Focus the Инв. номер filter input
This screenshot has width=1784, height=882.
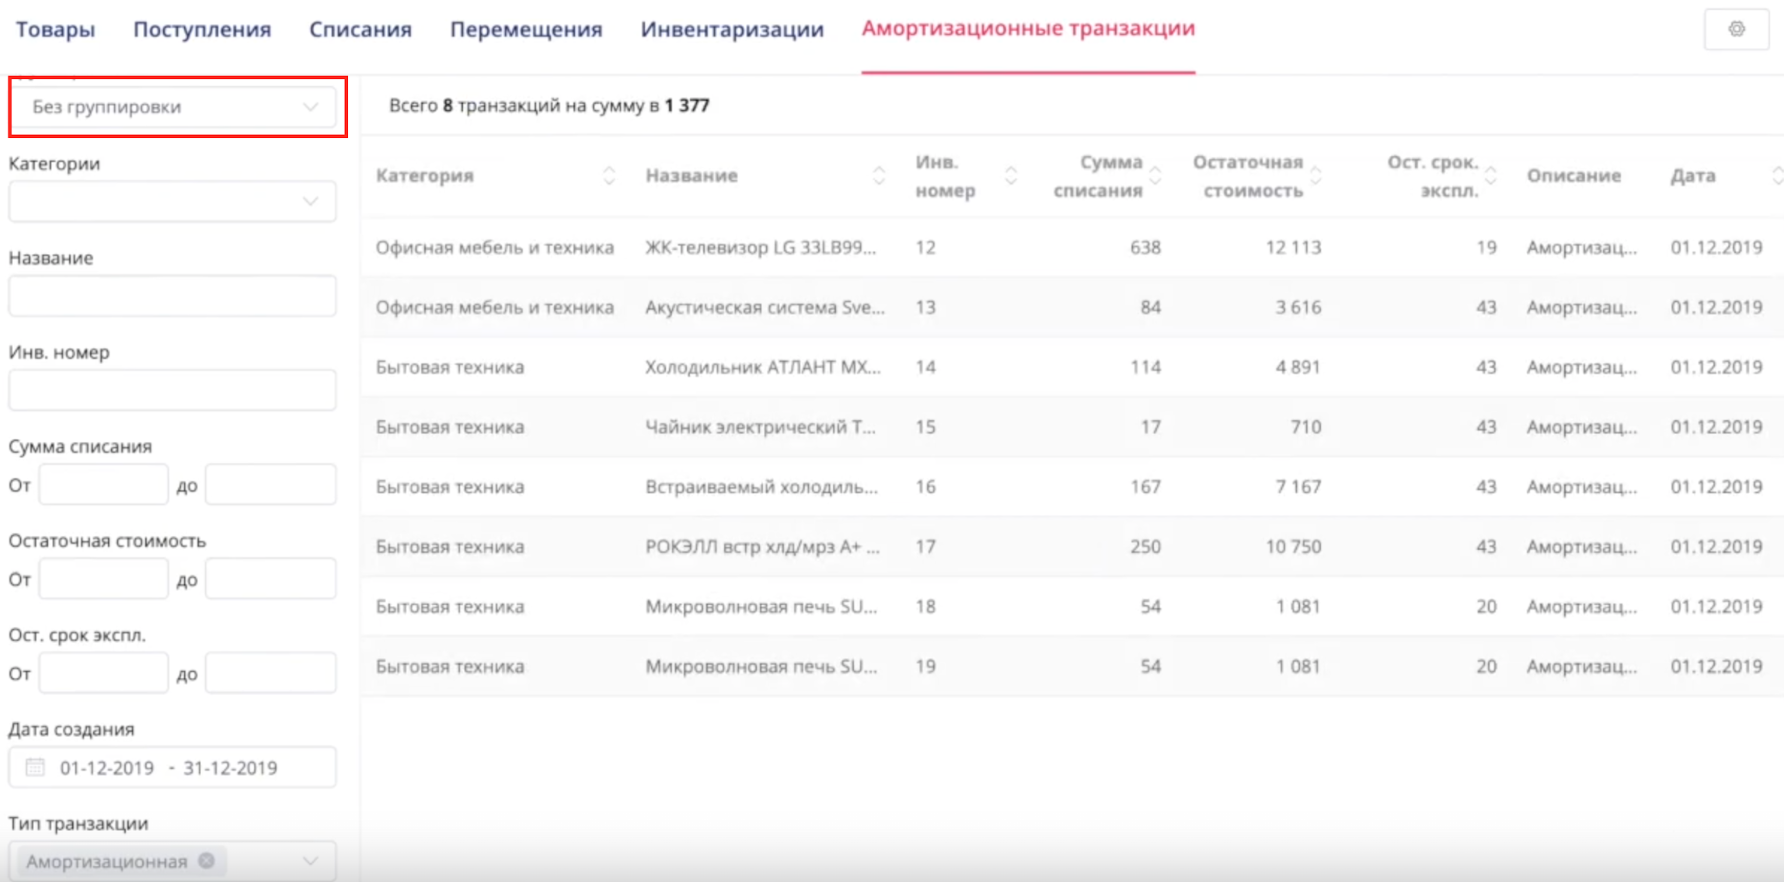(x=172, y=390)
